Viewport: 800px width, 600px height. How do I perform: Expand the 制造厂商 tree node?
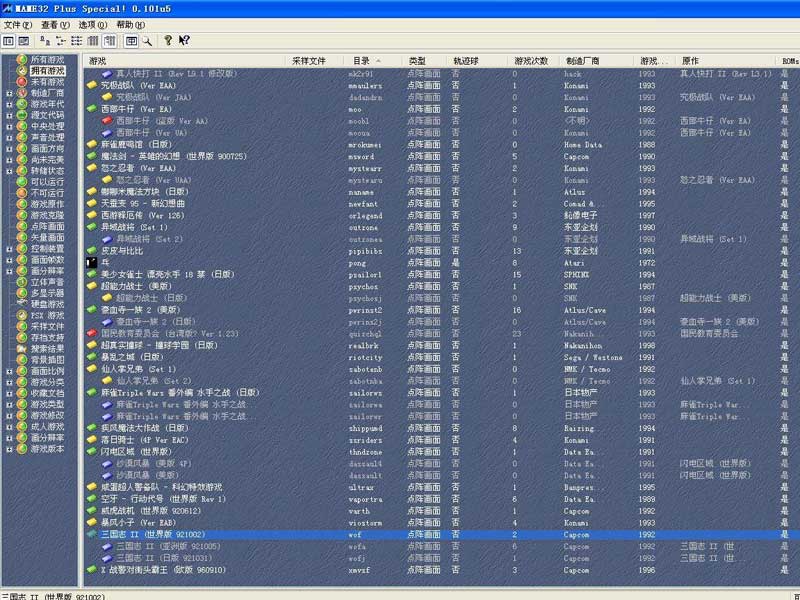(x=9, y=93)
